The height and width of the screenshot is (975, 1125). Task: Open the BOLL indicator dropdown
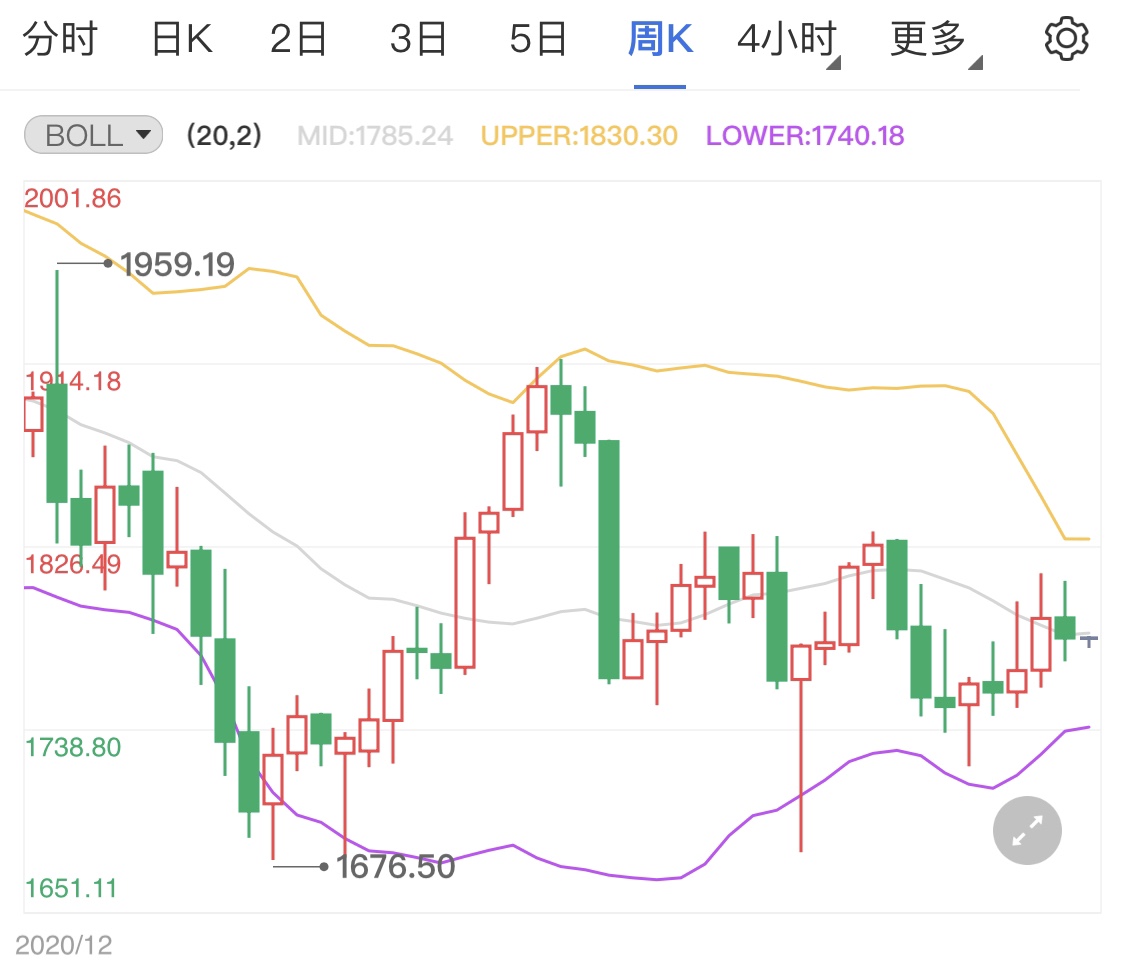93,135
